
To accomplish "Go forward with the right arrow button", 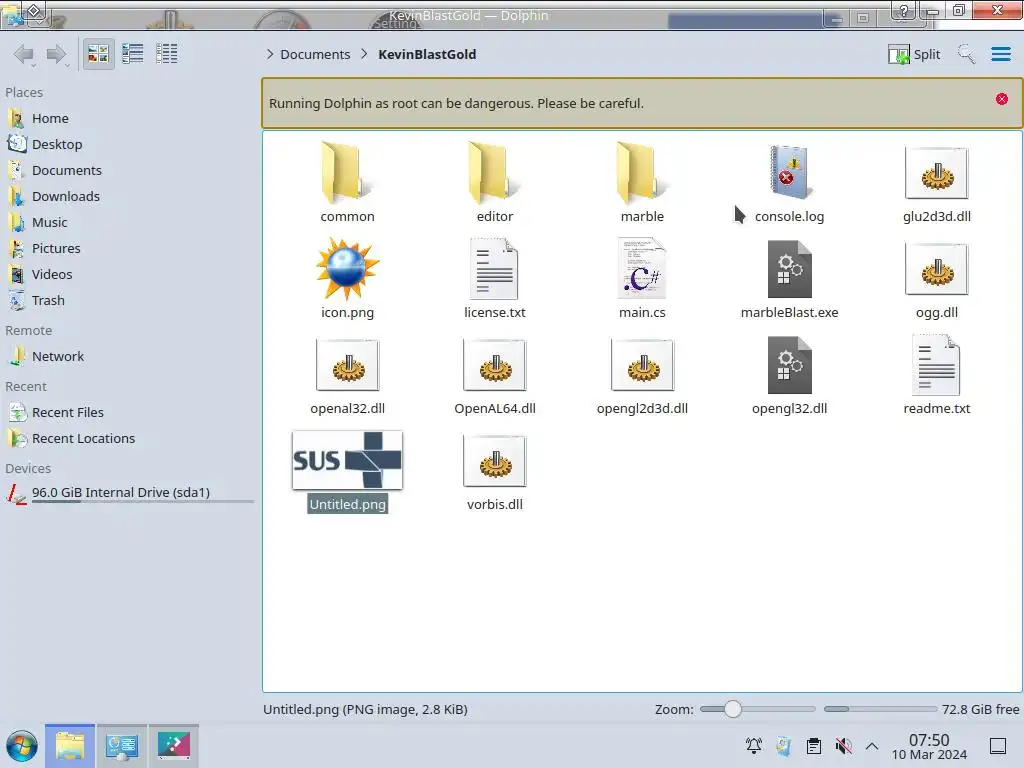I will coord(57,54).
